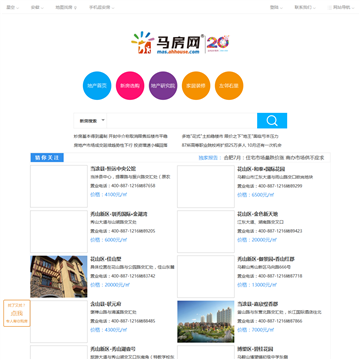This screenshot has height=360, width=360.
Task: Click the price 7000元/㎡
Action: tap(255, 330)
